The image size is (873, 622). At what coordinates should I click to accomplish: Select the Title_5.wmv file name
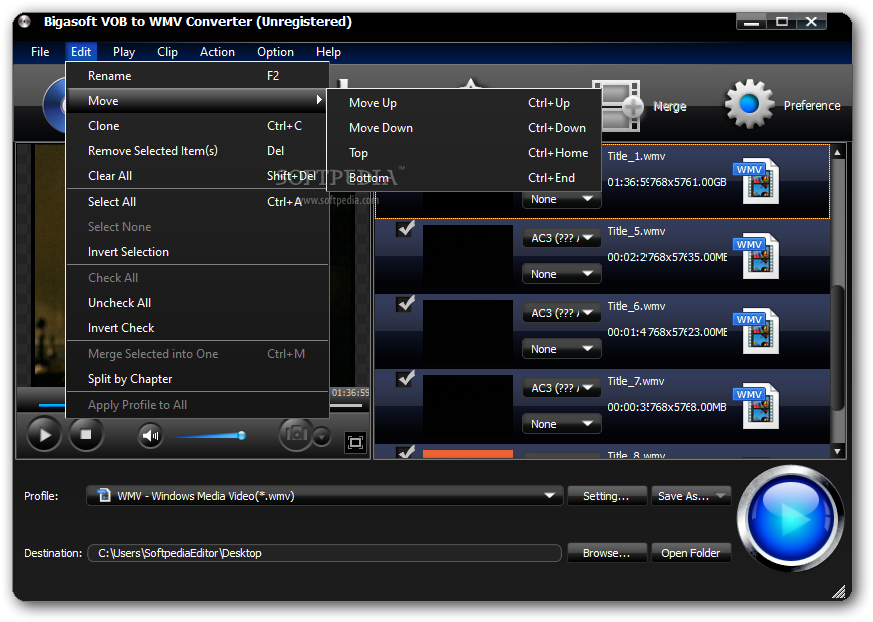coord(636,231)
